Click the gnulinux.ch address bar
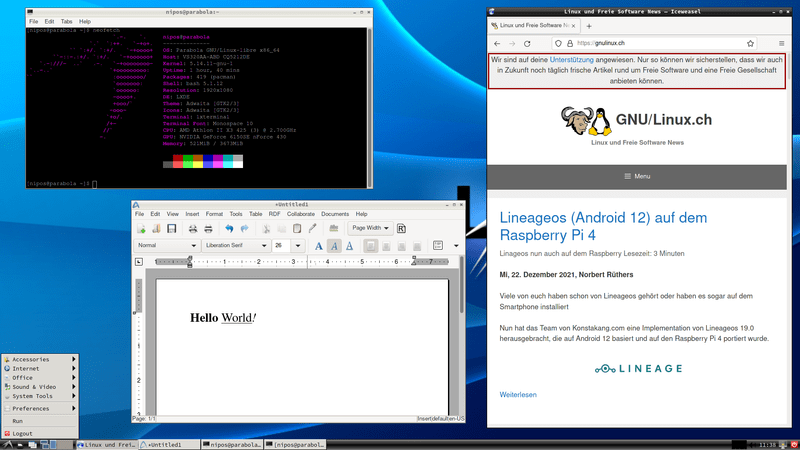The width and height of the screenshot is (800, 450). point(655,43)
